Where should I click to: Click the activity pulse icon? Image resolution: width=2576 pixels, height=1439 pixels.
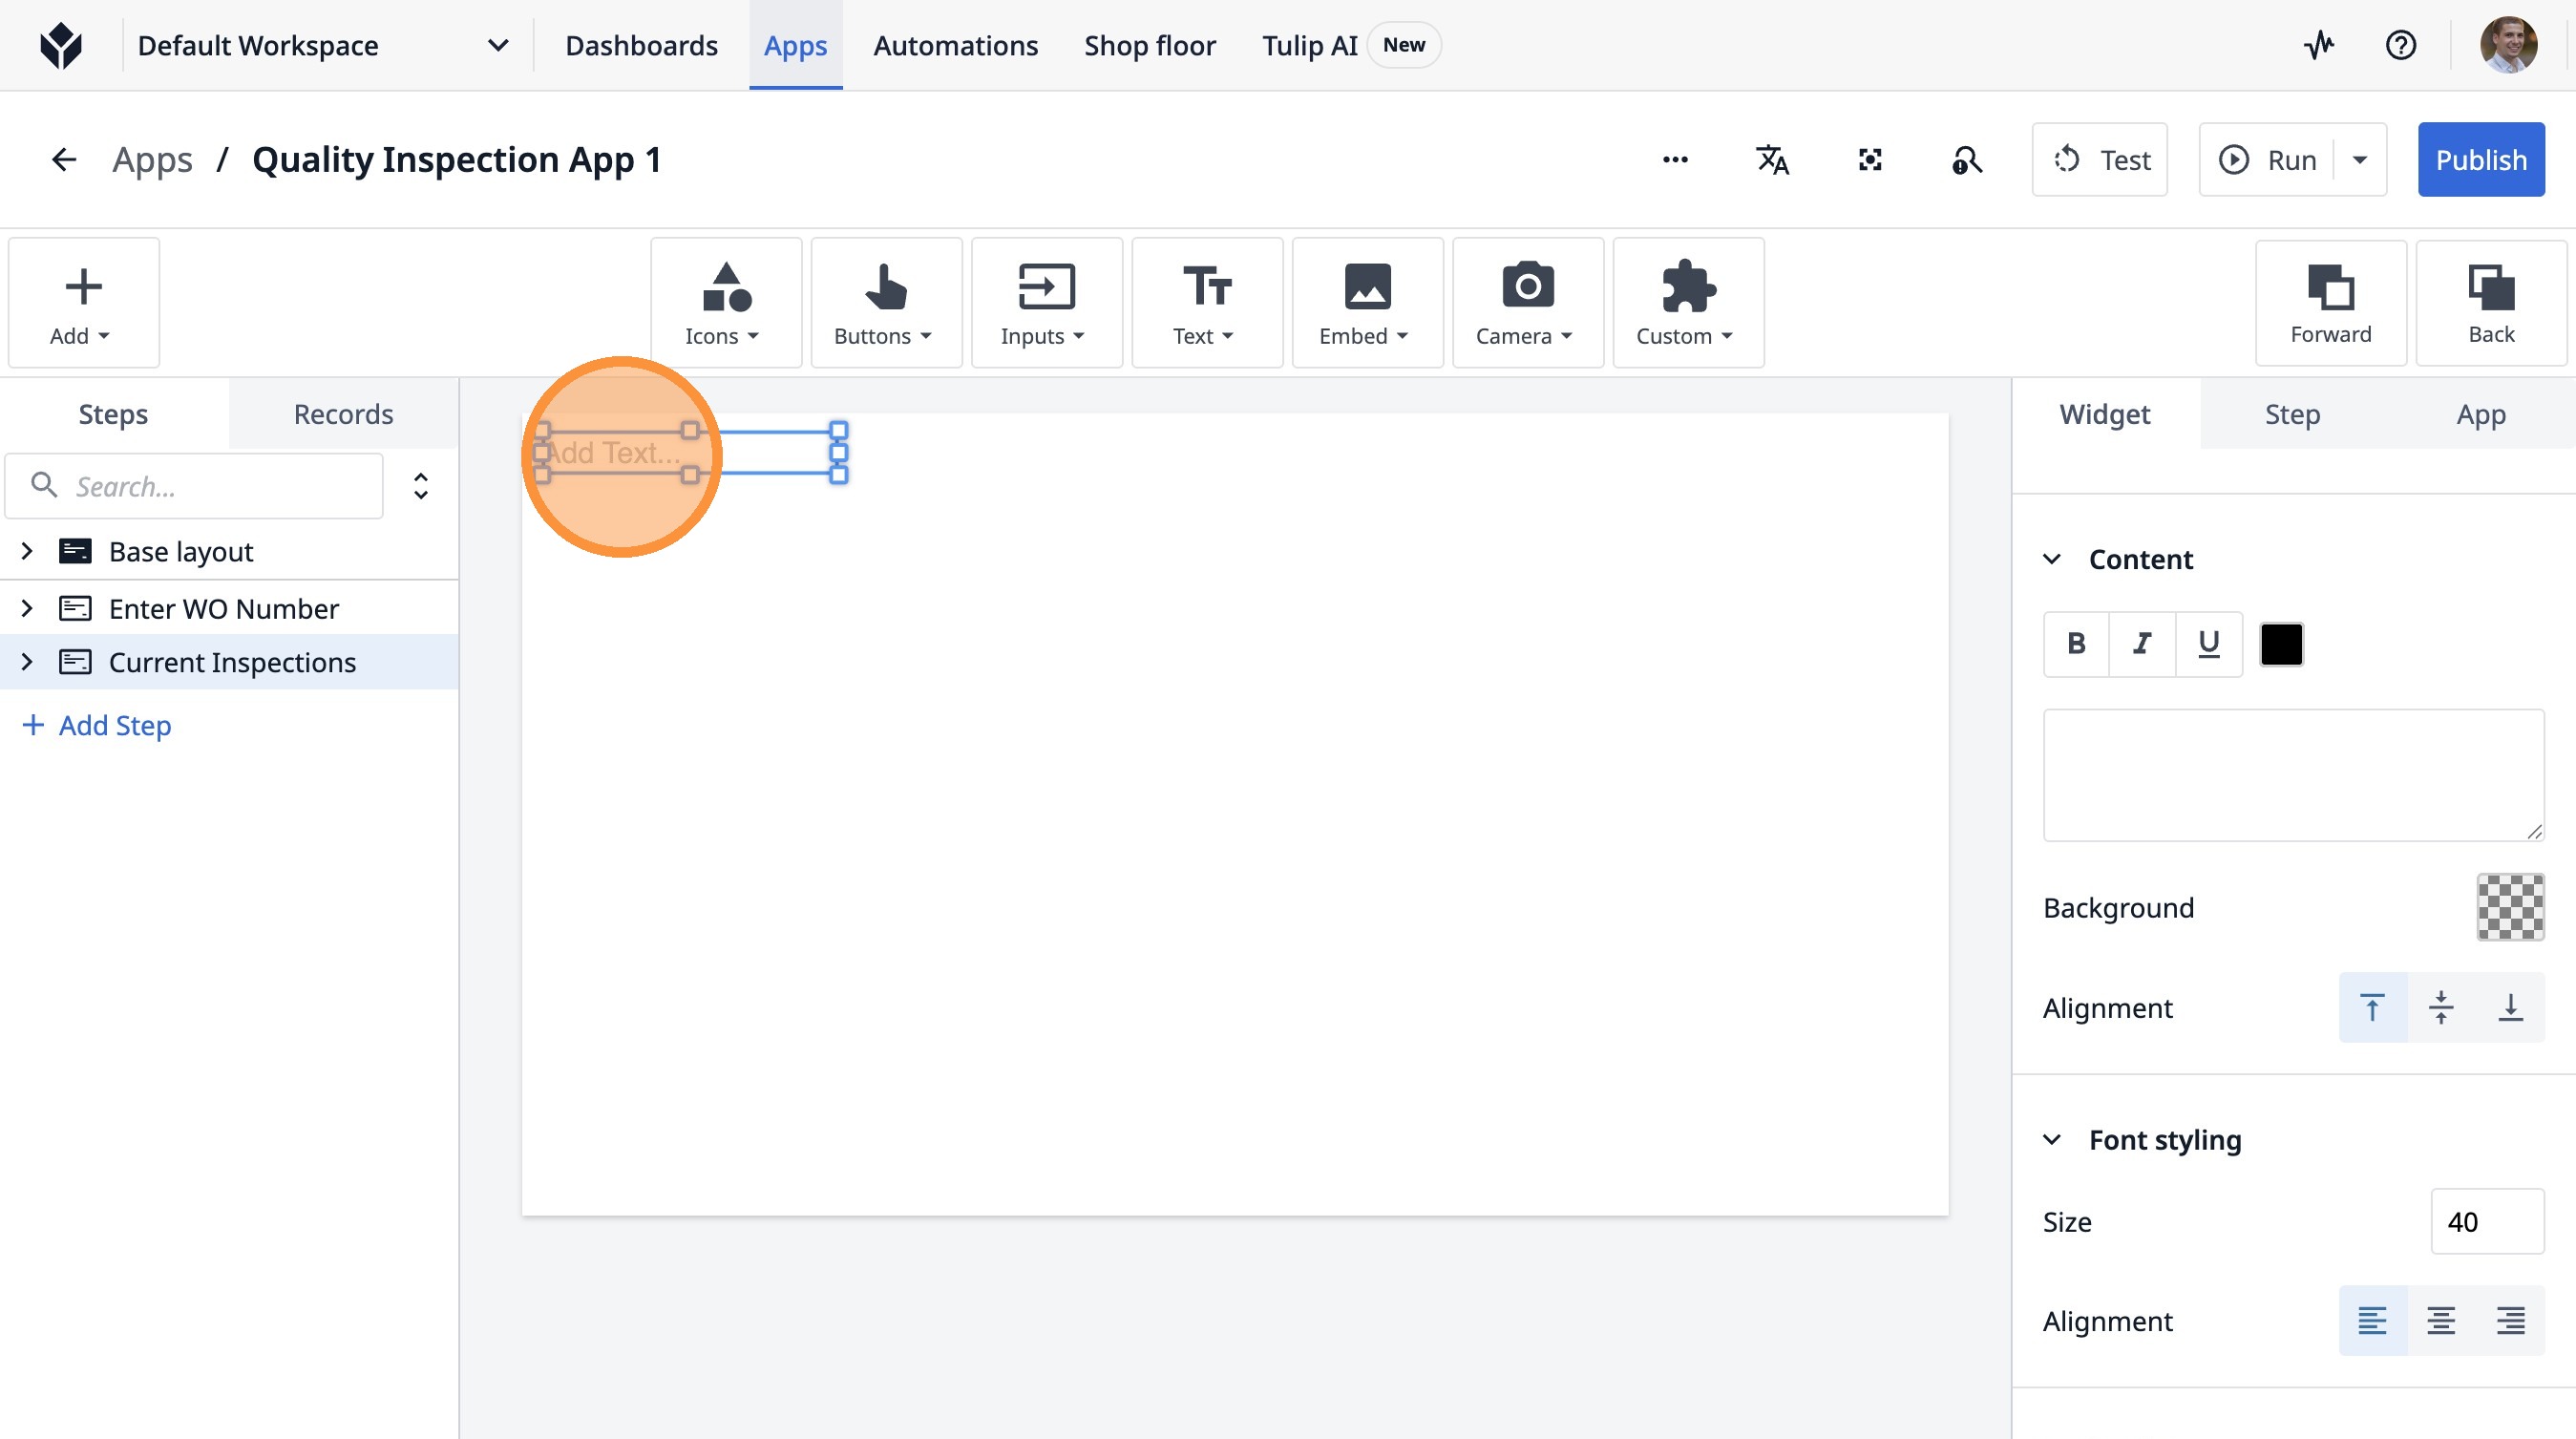2319,45
